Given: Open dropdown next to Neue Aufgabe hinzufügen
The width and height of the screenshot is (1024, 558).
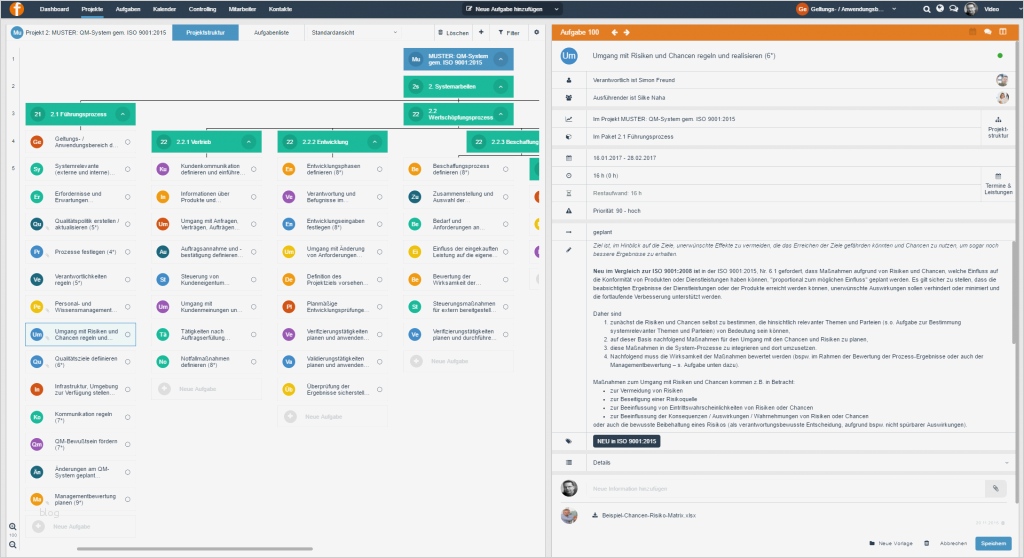Looking at the screenshot, I should 556,9.
